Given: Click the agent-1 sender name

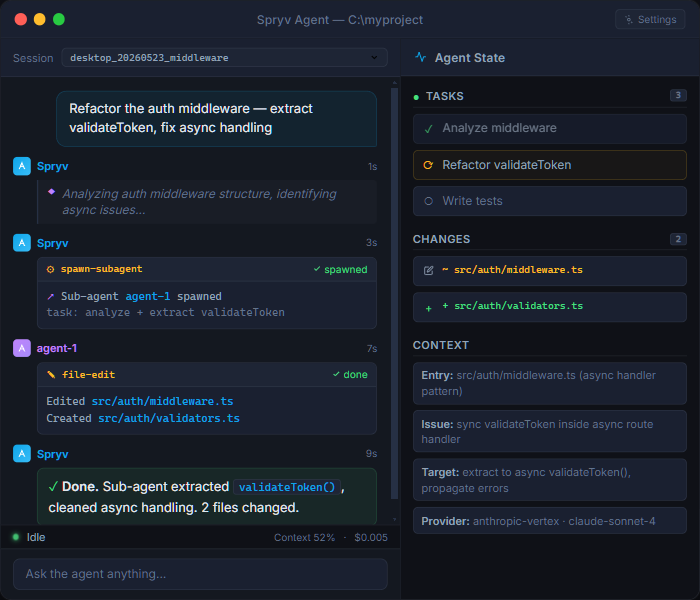Looking at the screenshot, I should coord(57,348).
